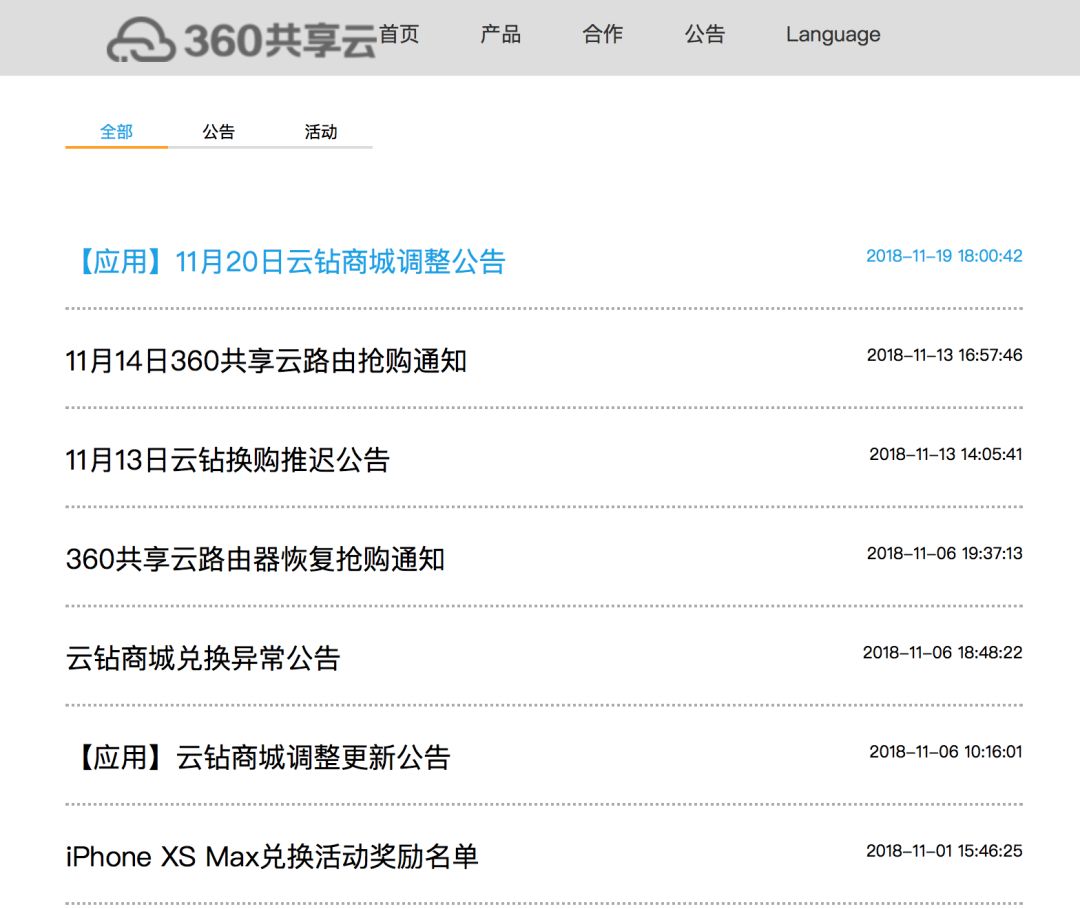Open the 合作 navigation menu
The width and height of the screenshot is (1080, 909).
click(603, 34)
